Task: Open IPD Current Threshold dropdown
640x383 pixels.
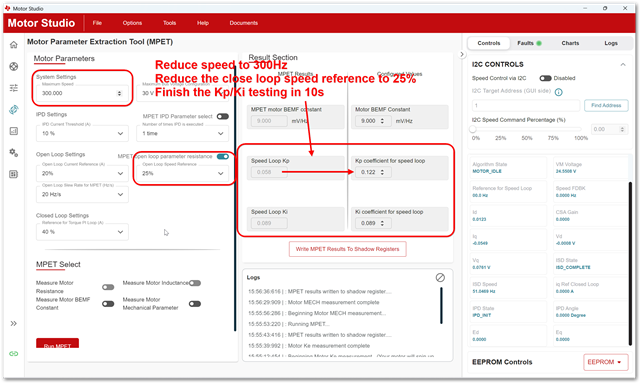Action: pos(82,133)
